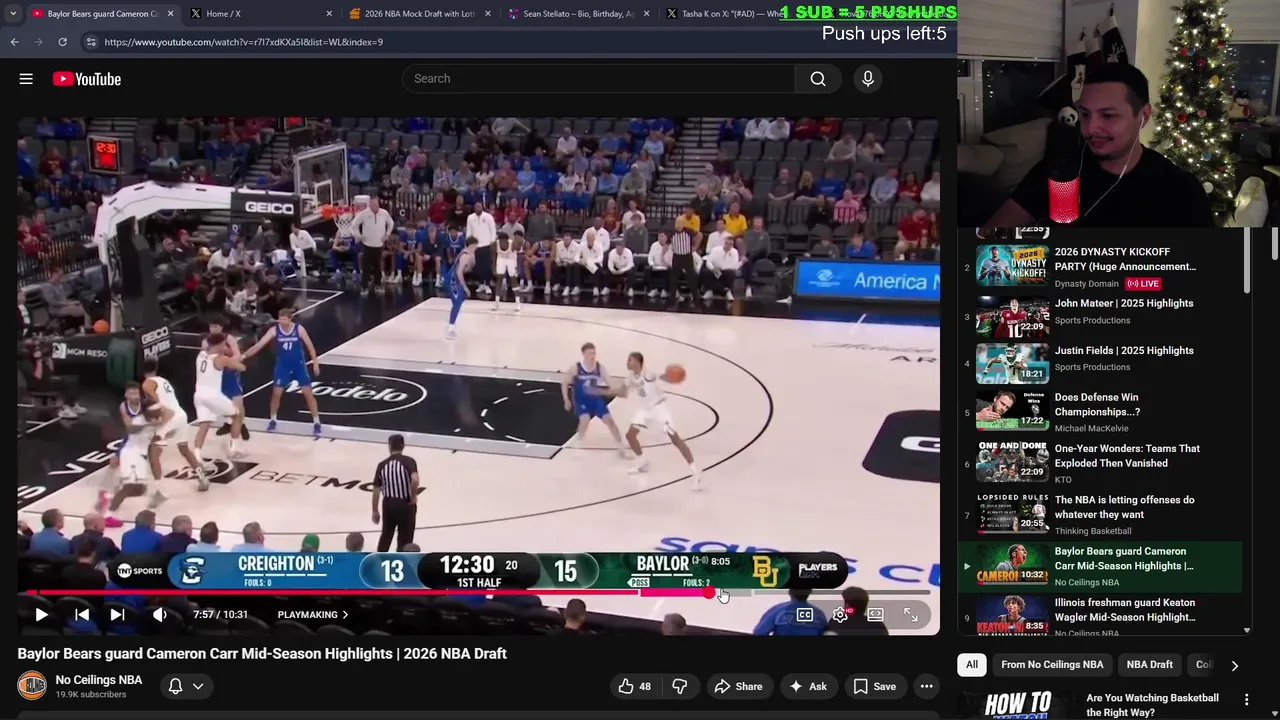1280x720 pixels.
Task: Click the search magnifier button
Action: 818,79
